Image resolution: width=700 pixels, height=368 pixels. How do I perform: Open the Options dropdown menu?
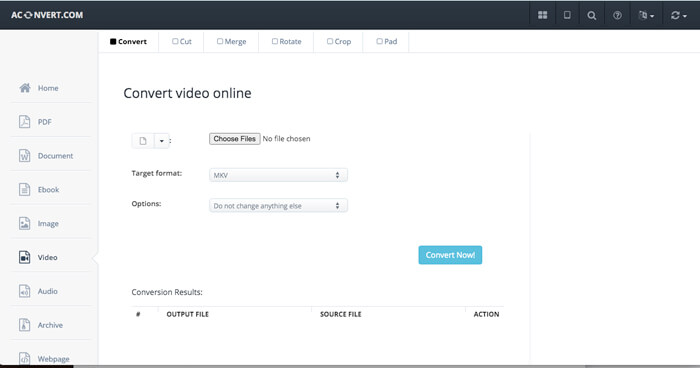tap(278, 206)
